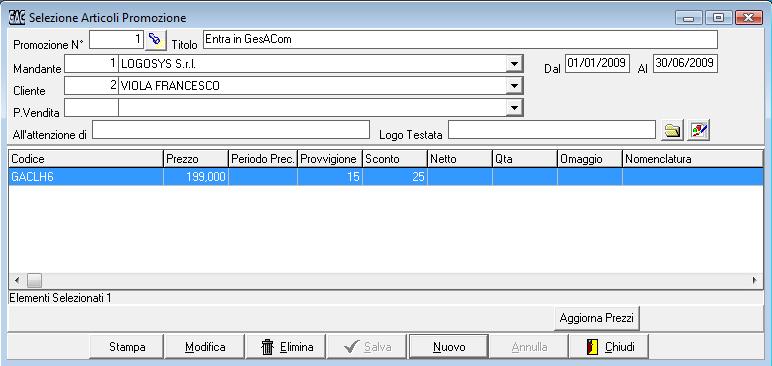Click the Omaggio column header
The height and width of the screenshot is (366, 772).
(590, 159)
